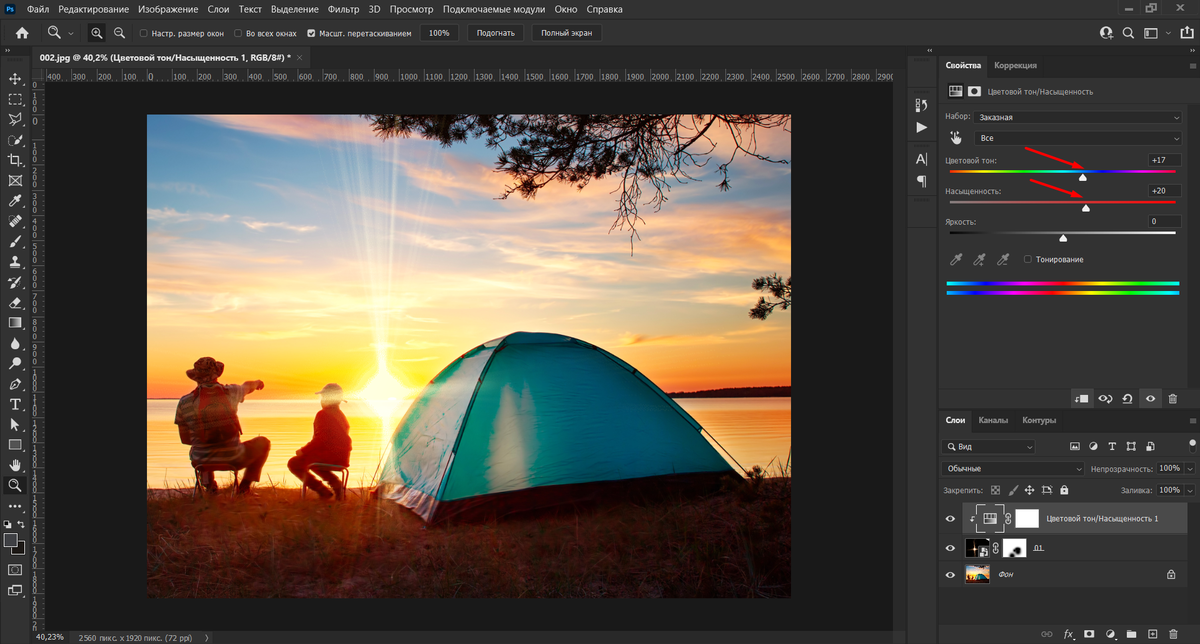Click the 100% zoom button

[439, 33]
